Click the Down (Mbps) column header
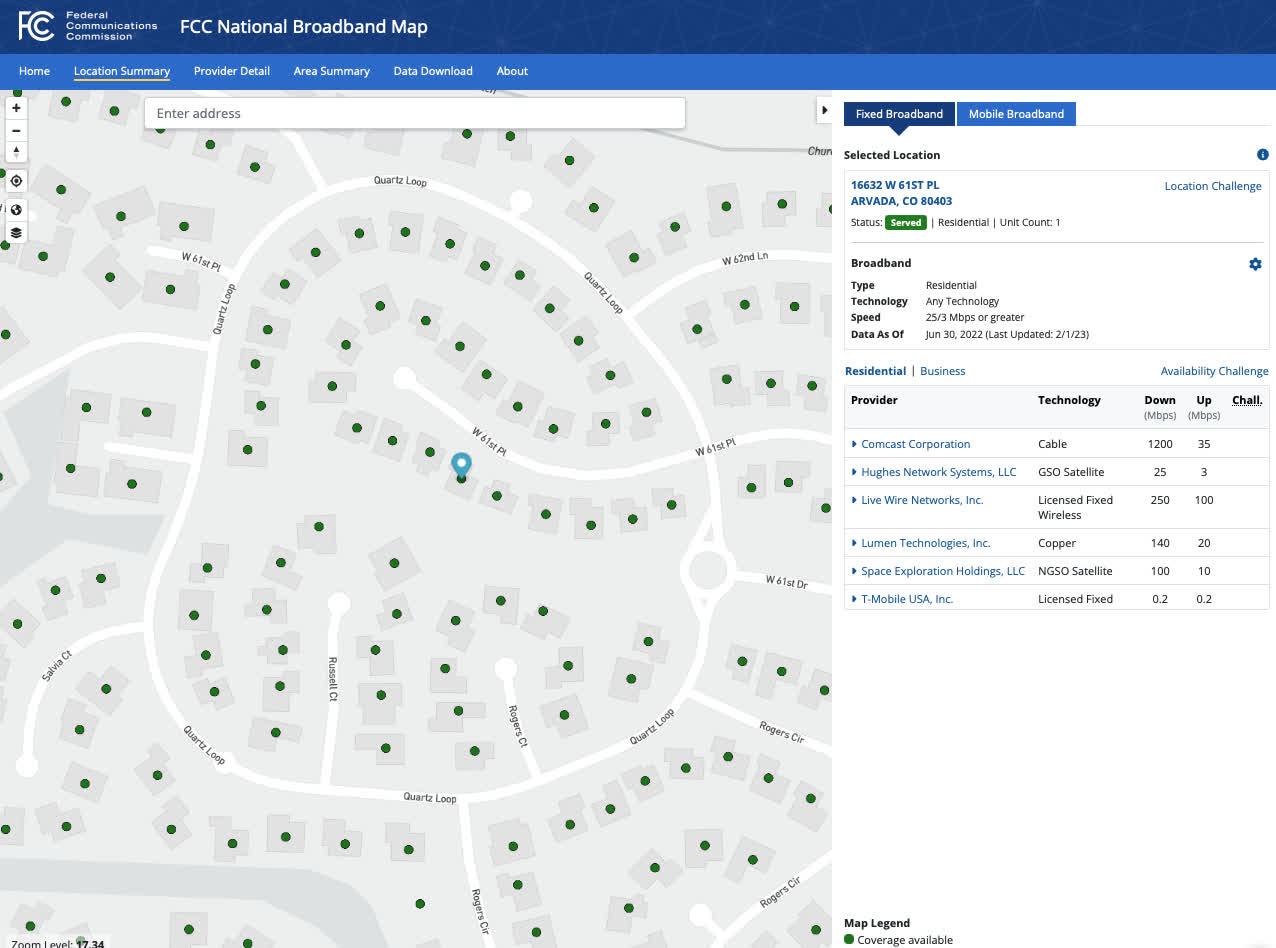 1160,407
